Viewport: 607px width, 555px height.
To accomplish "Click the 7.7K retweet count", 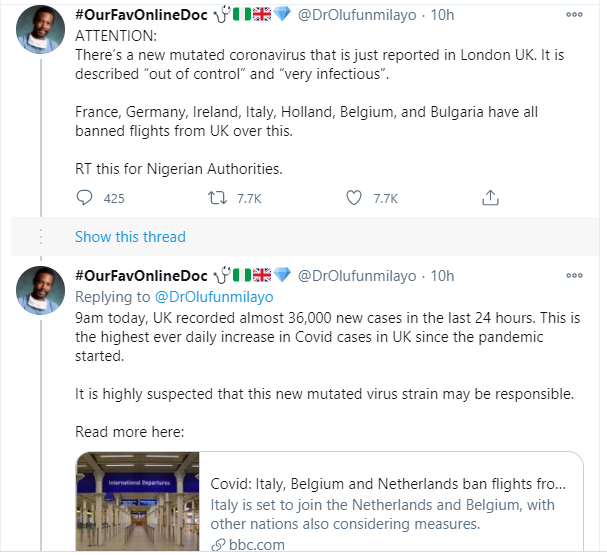I will [x=248, y=198].
